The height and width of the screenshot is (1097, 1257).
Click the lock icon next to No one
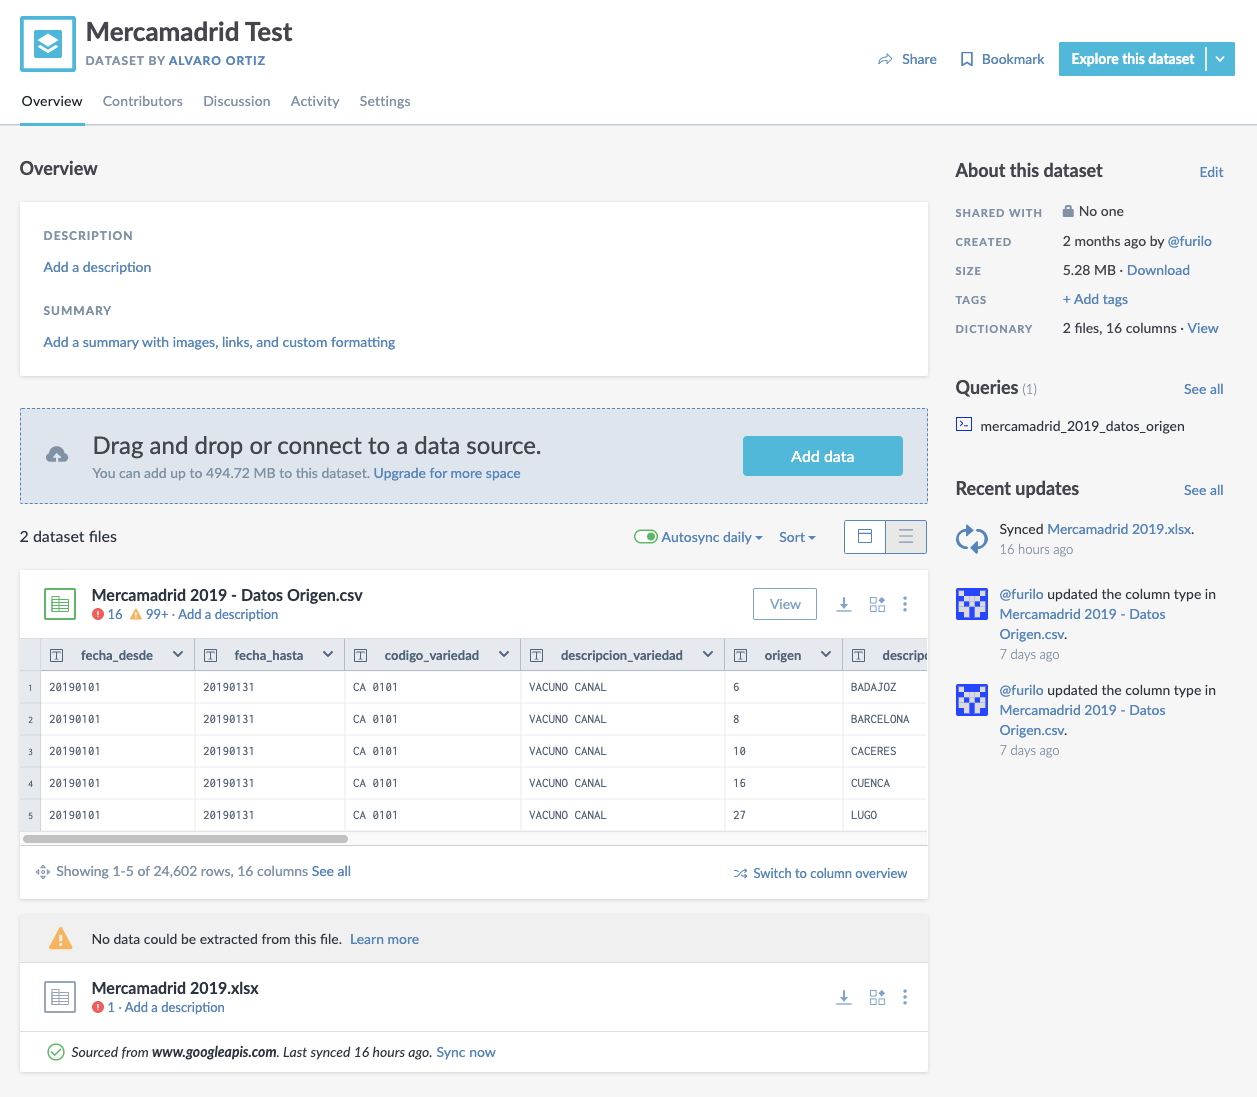click(1068, 211)
